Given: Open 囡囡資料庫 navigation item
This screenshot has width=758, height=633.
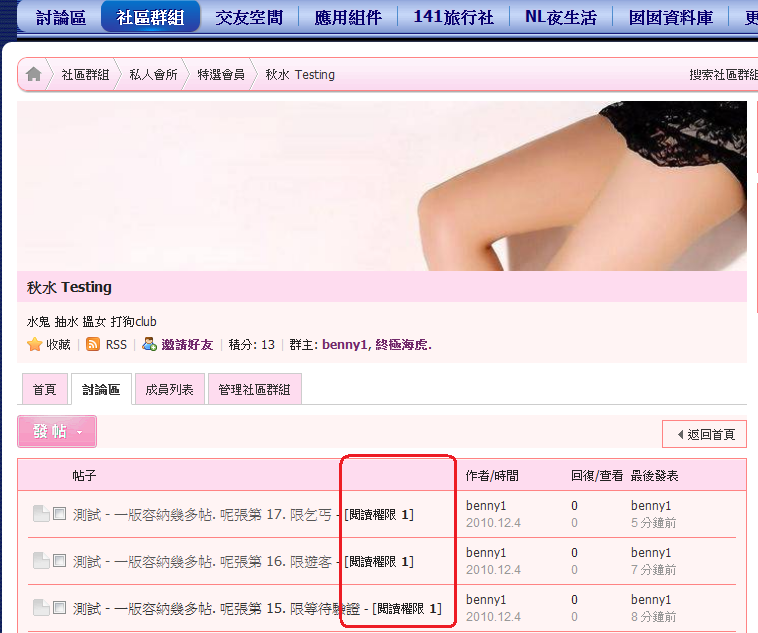Looking at the screenshot, I should click(x=671, y=17).
